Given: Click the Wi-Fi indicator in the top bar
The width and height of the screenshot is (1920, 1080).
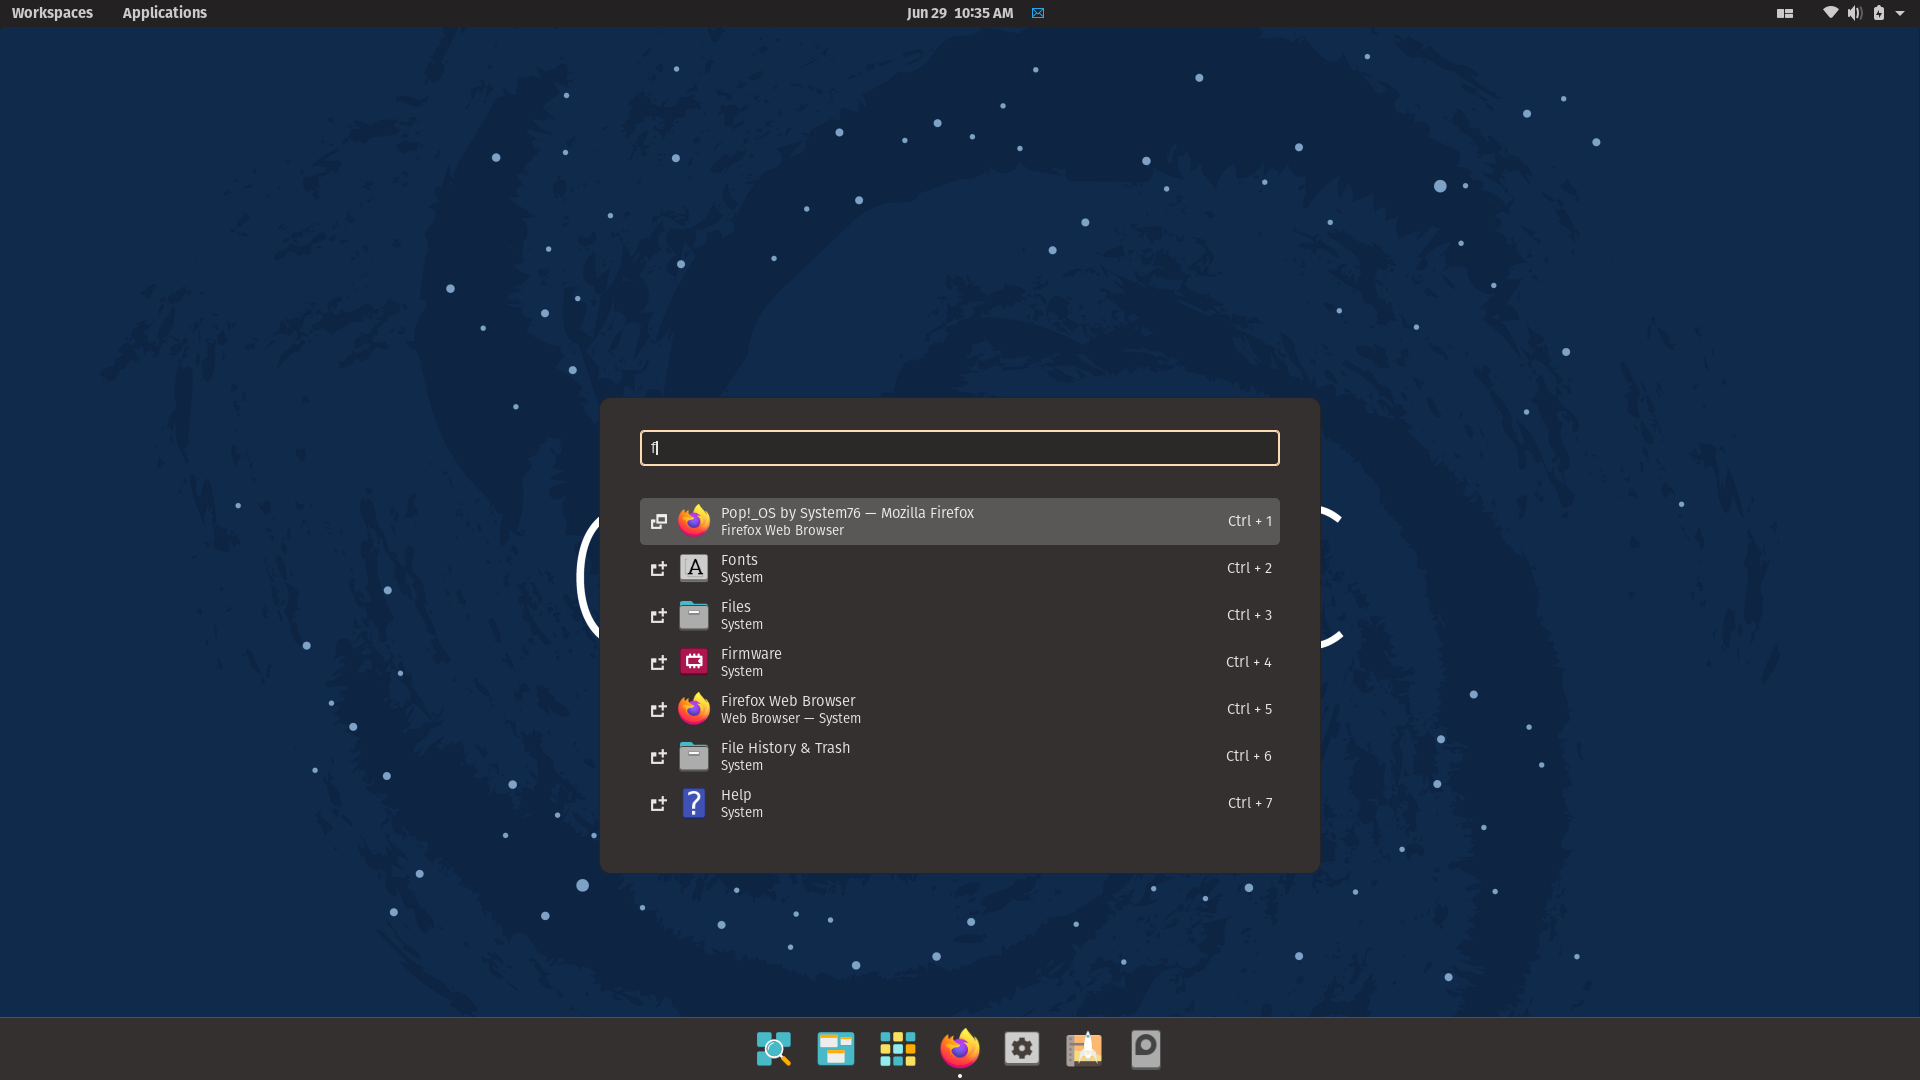Looking at the screenshot, I should 1830,13.
